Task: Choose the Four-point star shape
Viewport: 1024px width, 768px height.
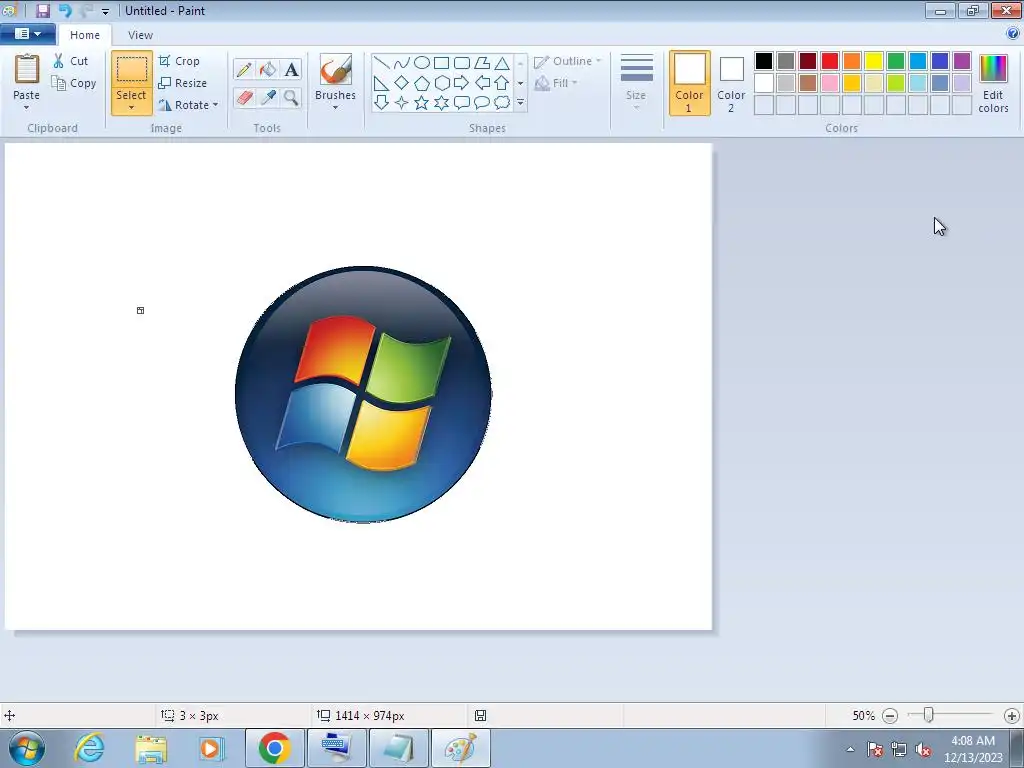Action: click(402, 103)
